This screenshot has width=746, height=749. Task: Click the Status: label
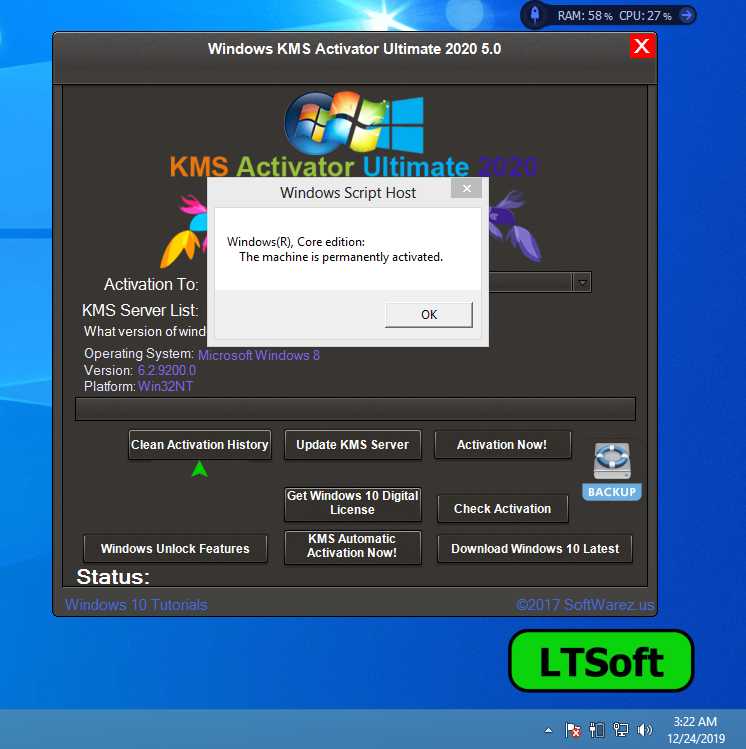point(113,577)
